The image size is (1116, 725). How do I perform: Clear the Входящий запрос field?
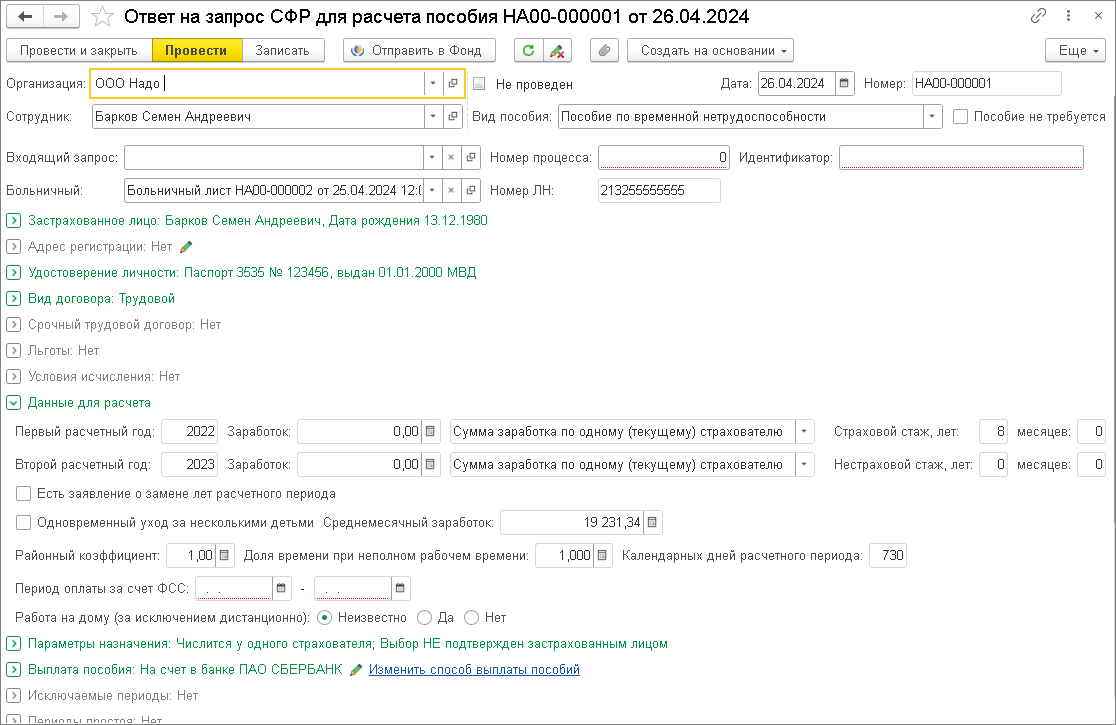pos(451,157)
